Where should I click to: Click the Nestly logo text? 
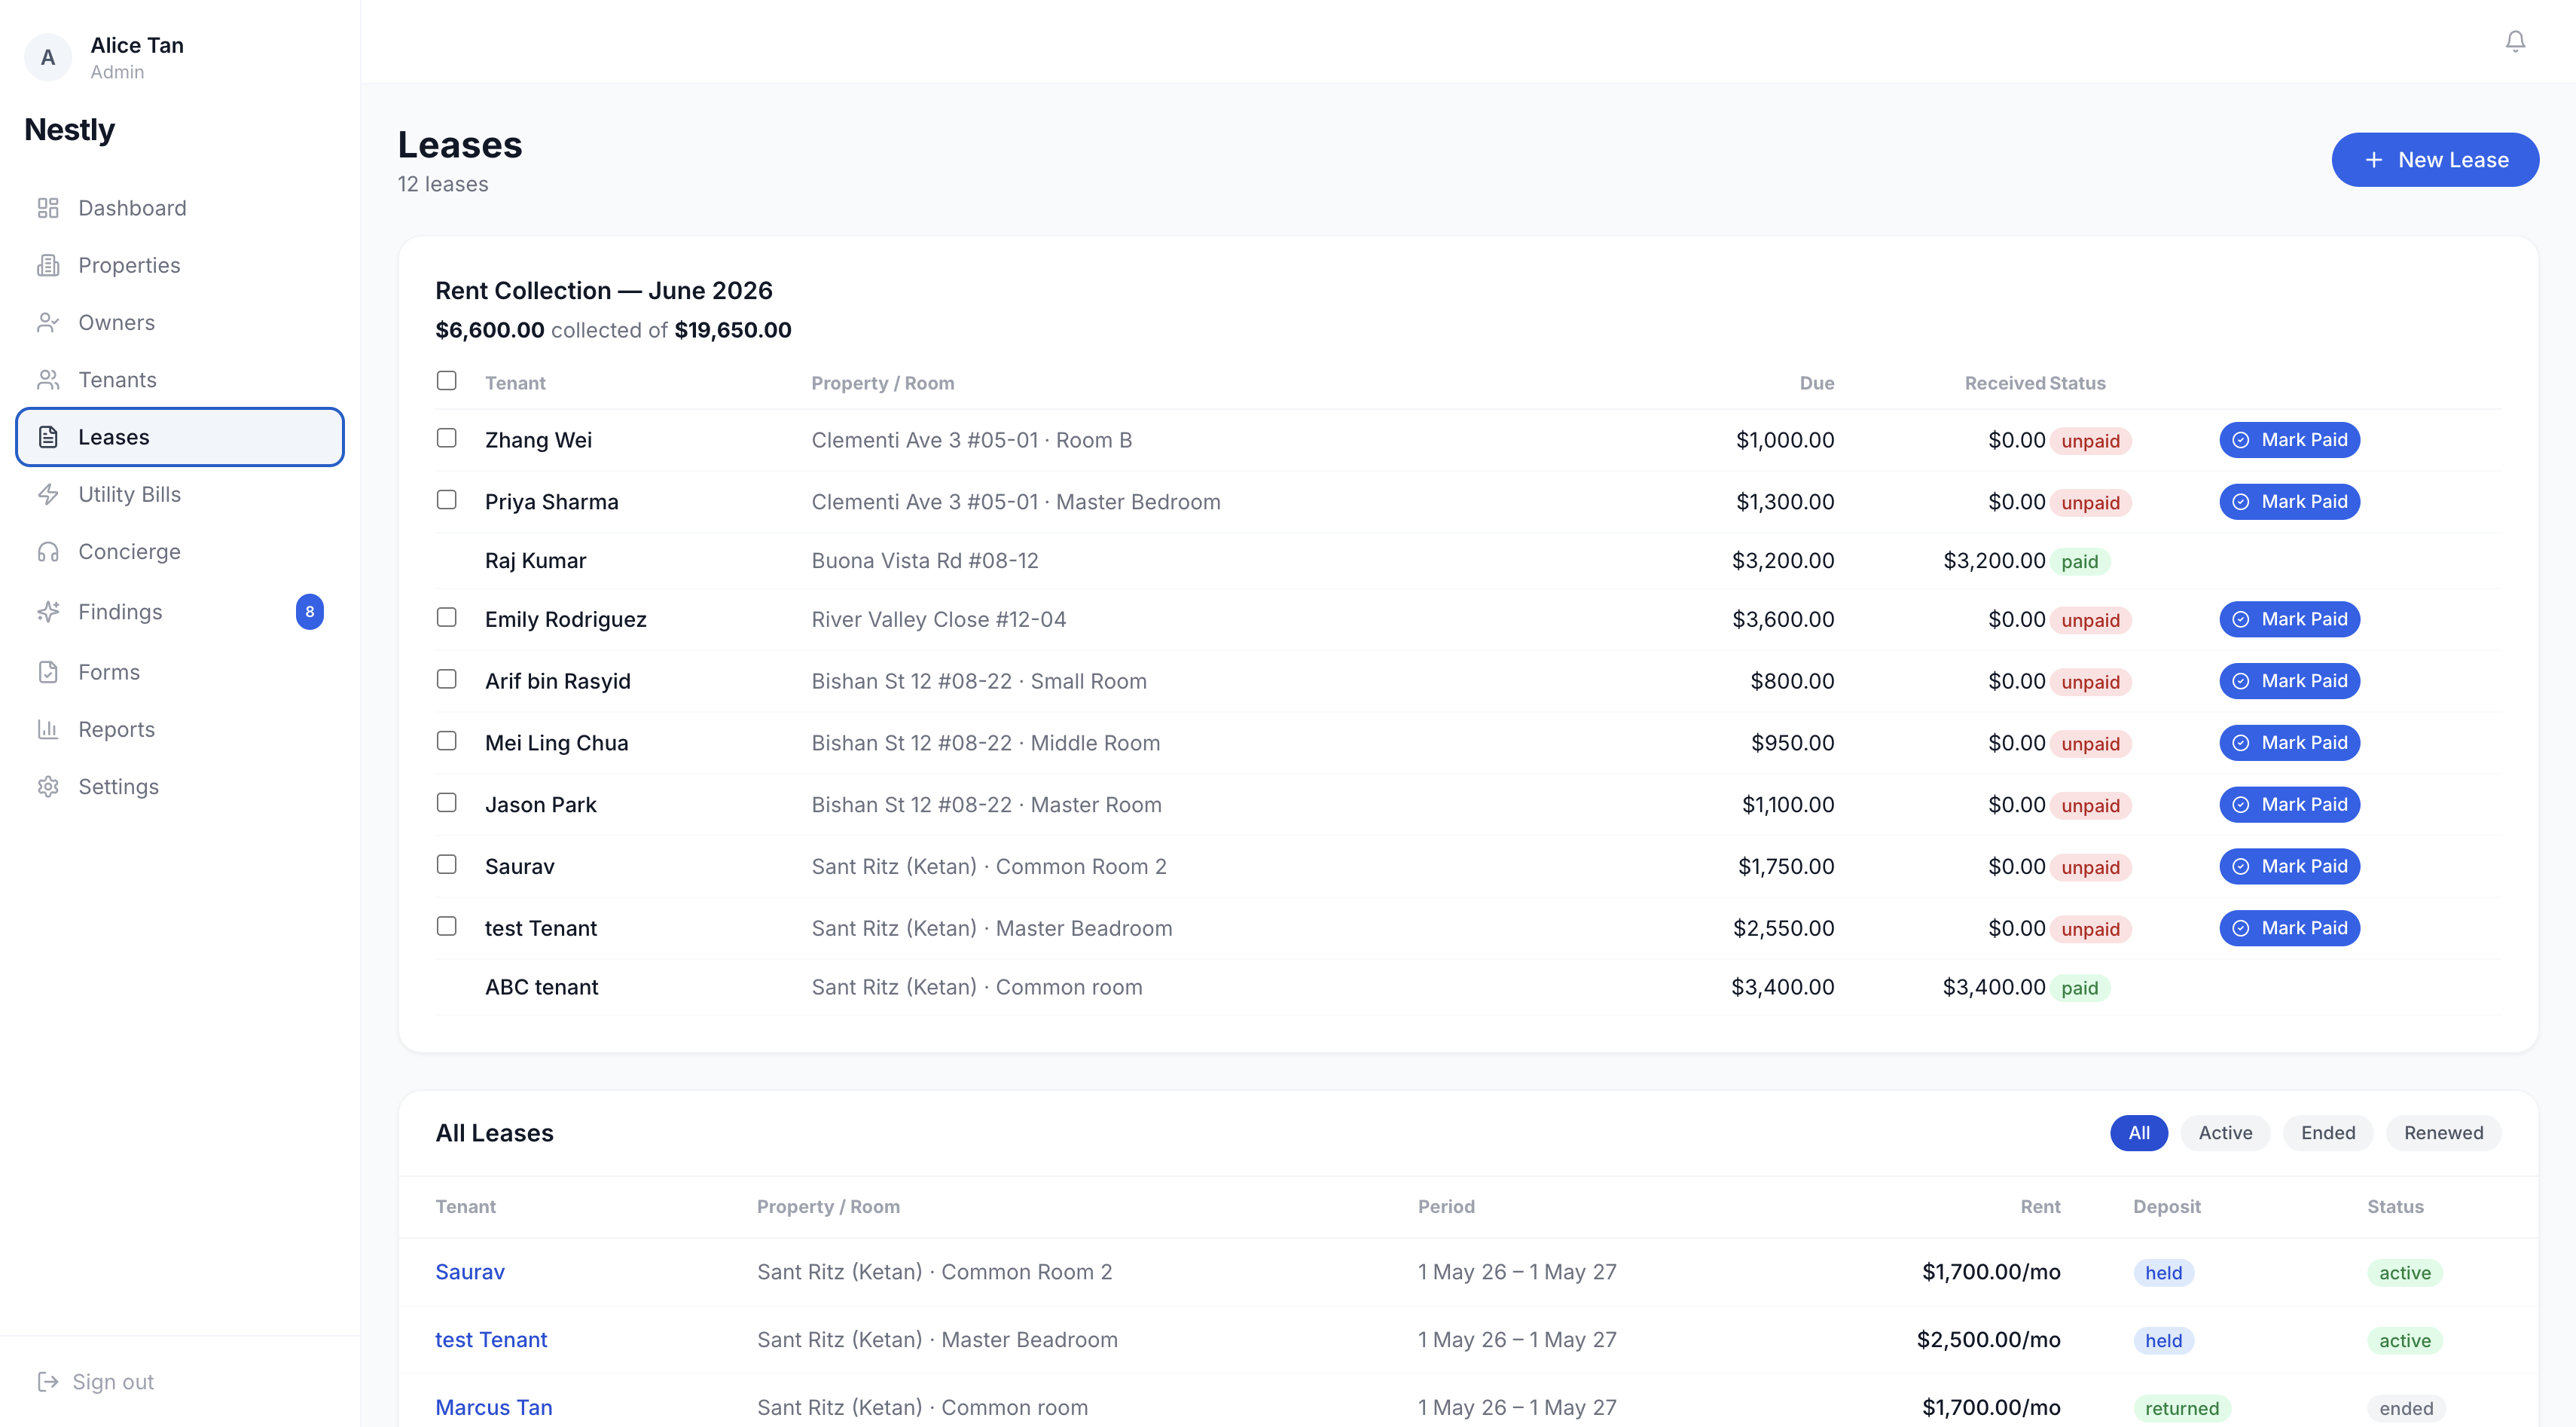click(x=69, y=129)
